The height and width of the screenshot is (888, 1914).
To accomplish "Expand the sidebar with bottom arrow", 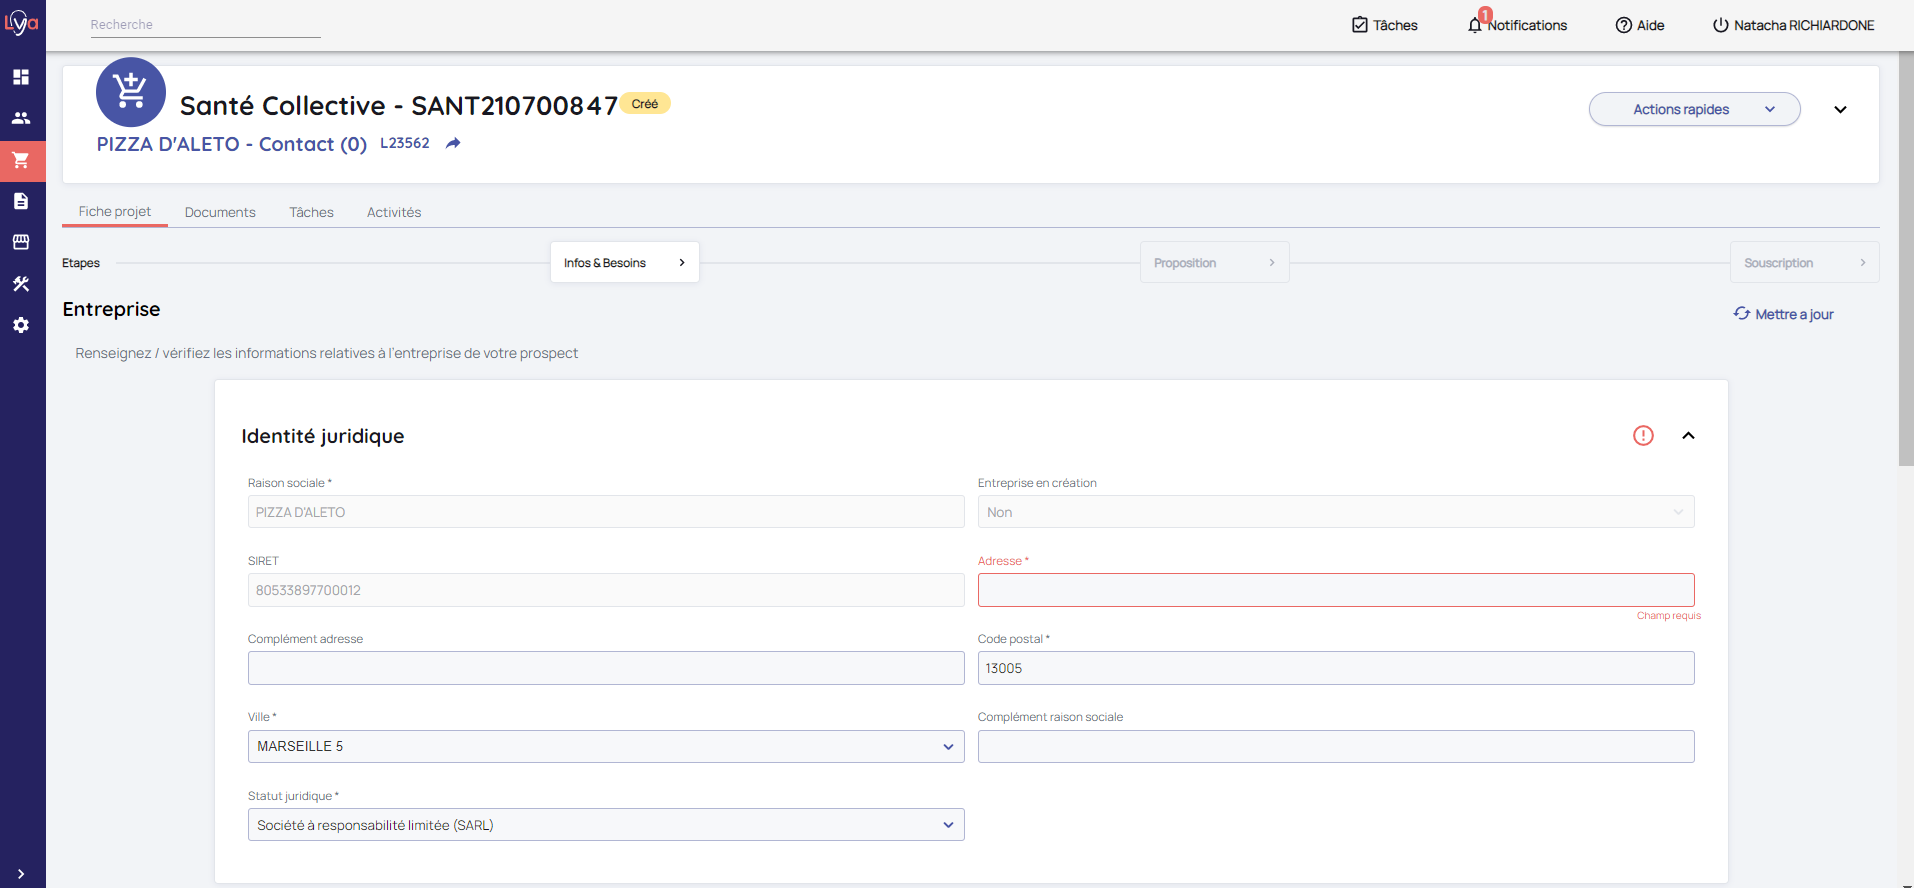I will click(21, 874).
